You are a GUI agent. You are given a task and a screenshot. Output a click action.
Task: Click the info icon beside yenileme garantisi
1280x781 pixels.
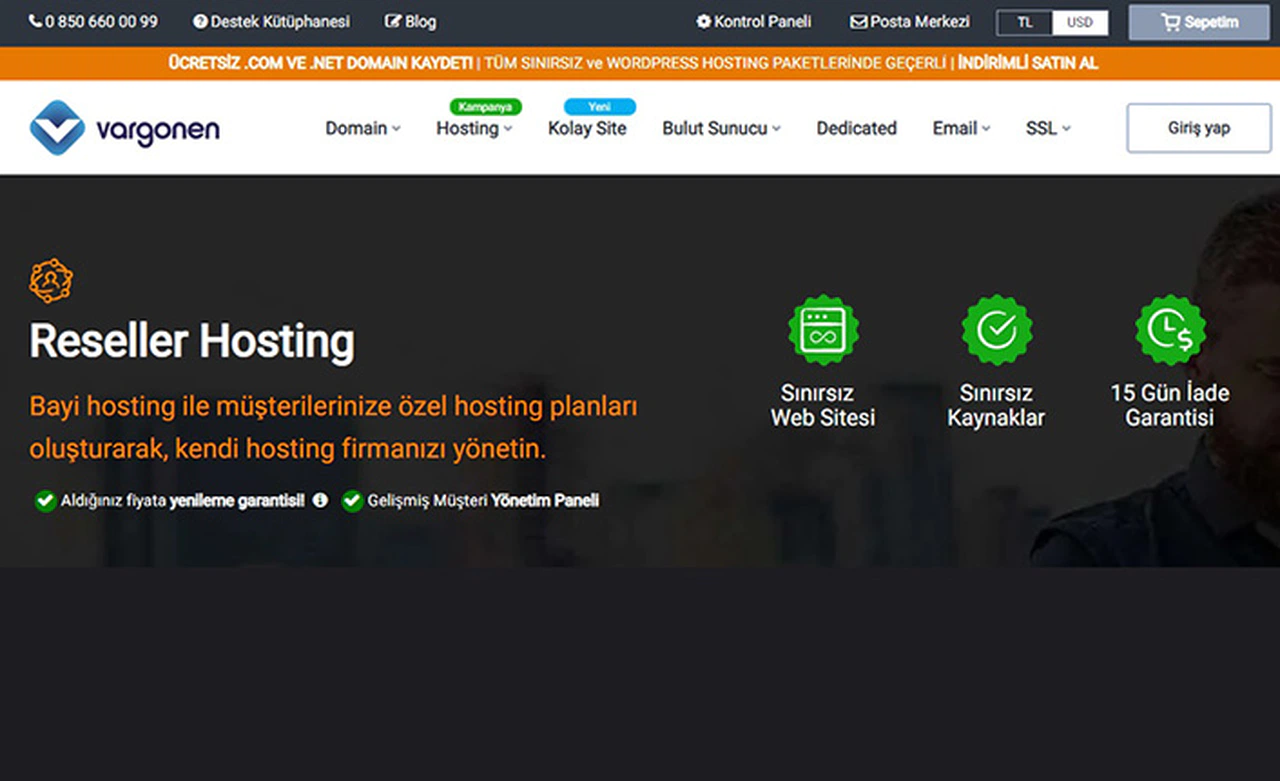click(320, 500)
